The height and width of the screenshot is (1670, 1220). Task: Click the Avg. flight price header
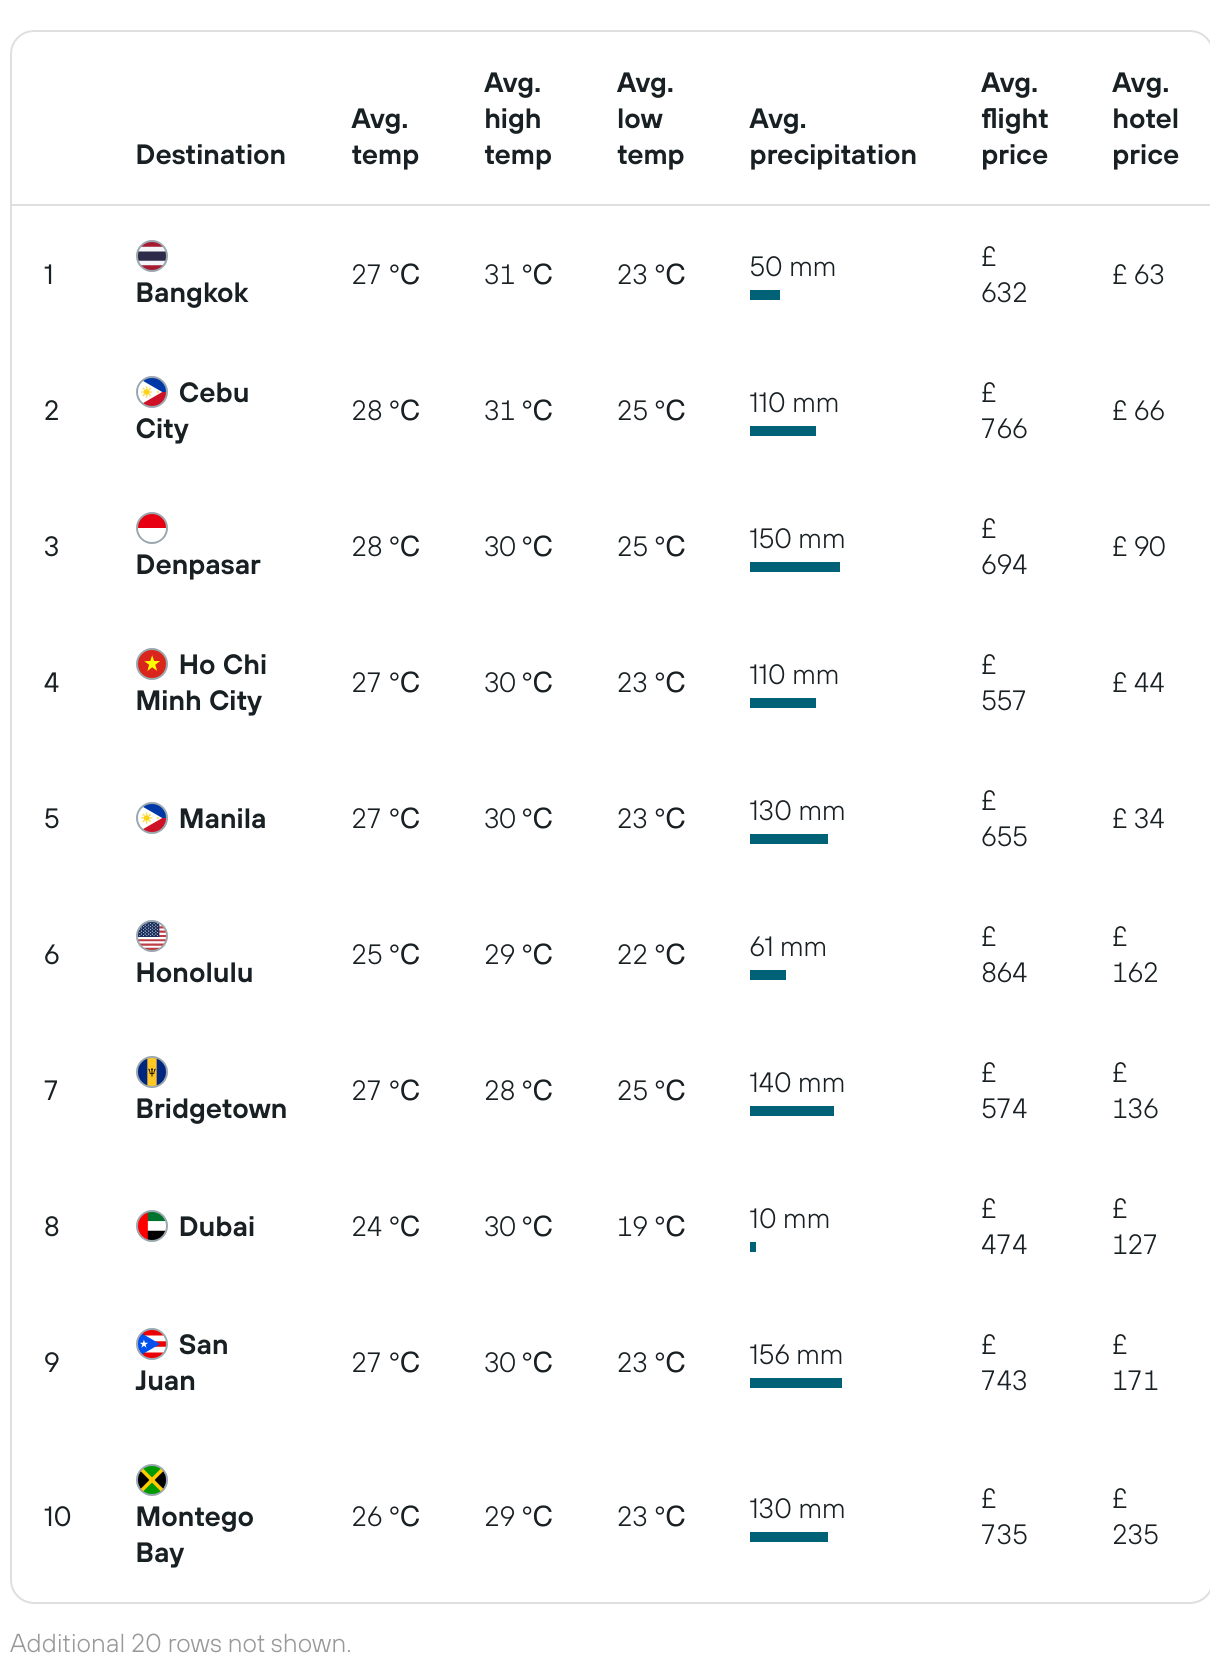click(1014, 119)
